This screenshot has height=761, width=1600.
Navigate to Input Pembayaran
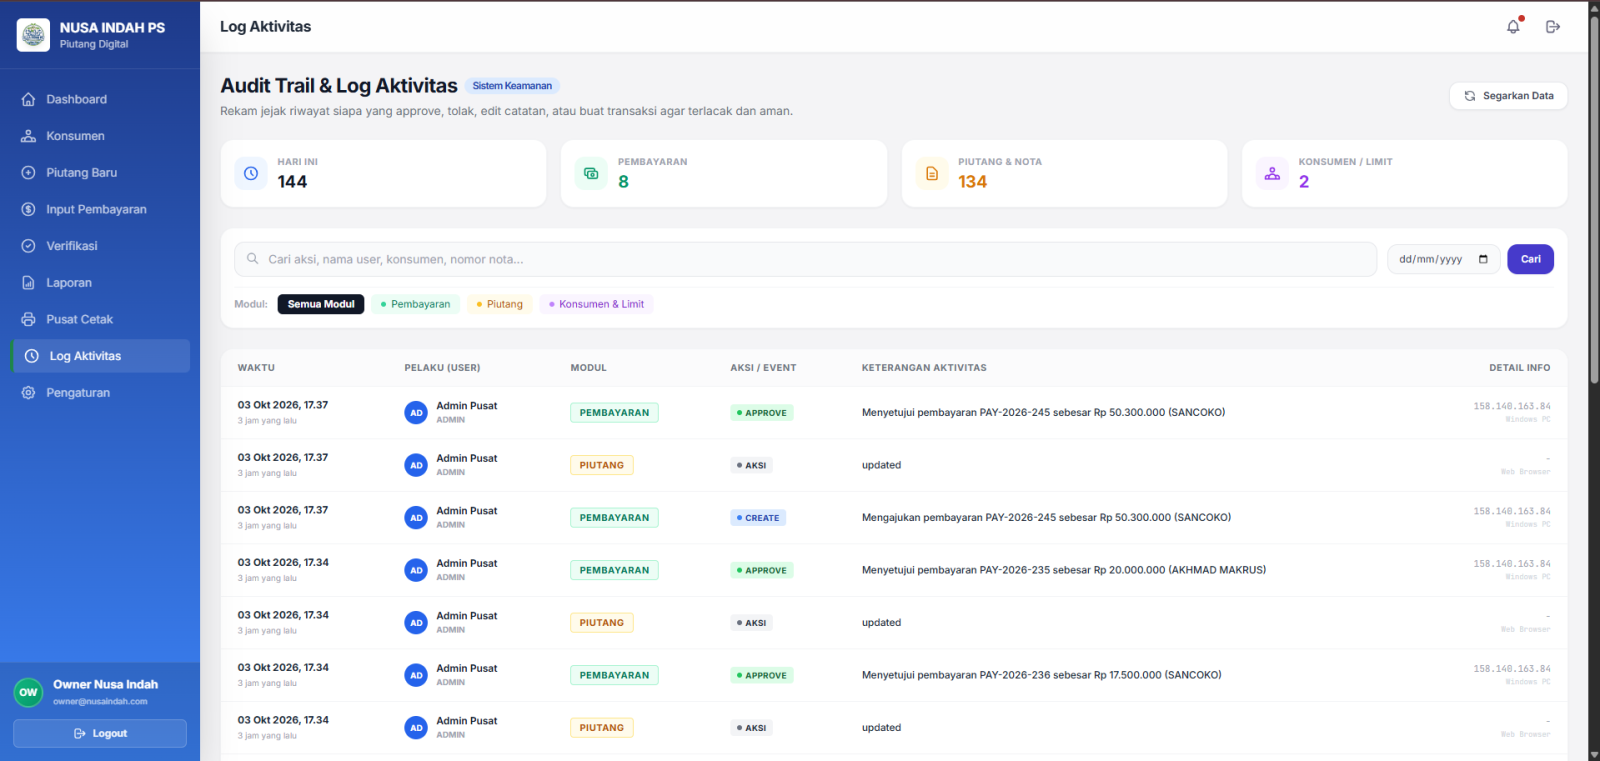click(x=100, y=209)
